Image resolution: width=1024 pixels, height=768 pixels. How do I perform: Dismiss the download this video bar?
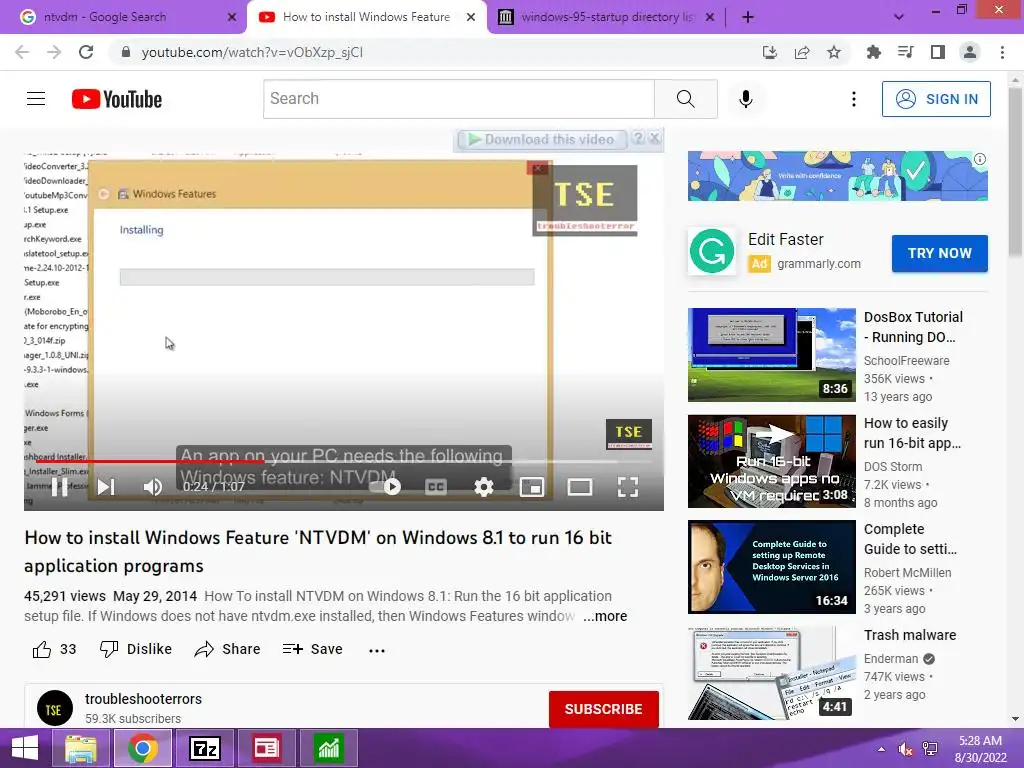coord(655,138)
